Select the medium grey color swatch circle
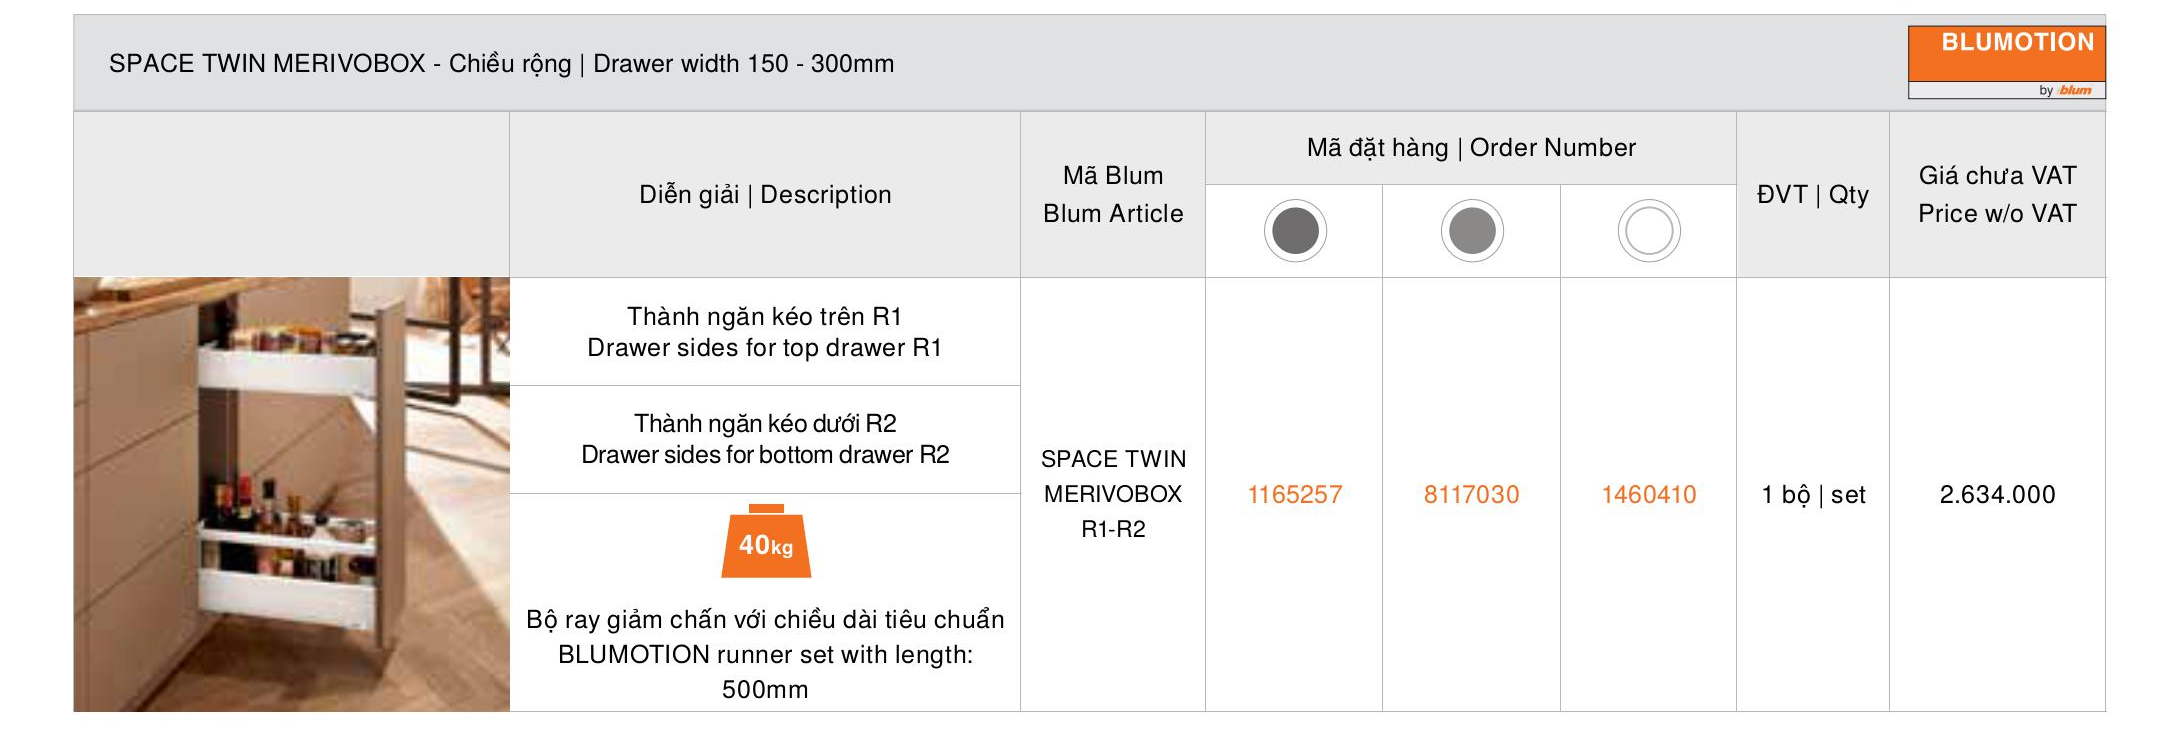This screenshot has width=2163, height=742. tap(1472, 231)
